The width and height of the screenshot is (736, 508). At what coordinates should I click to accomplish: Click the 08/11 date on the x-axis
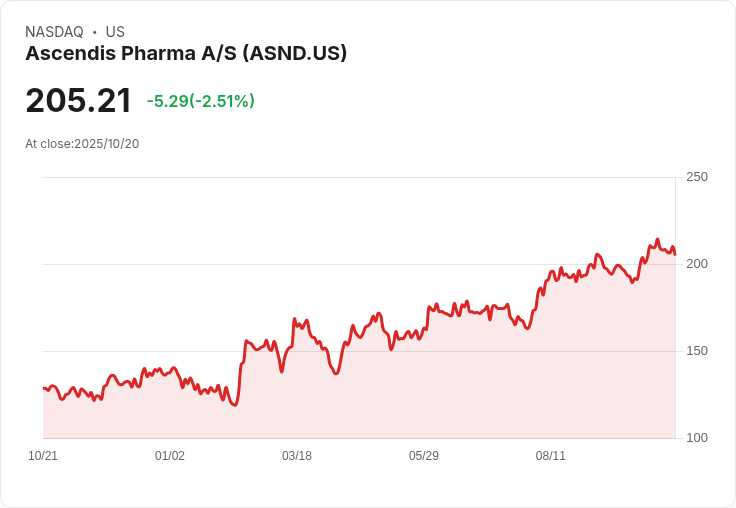pyautogui.click(x=551, y=456)
